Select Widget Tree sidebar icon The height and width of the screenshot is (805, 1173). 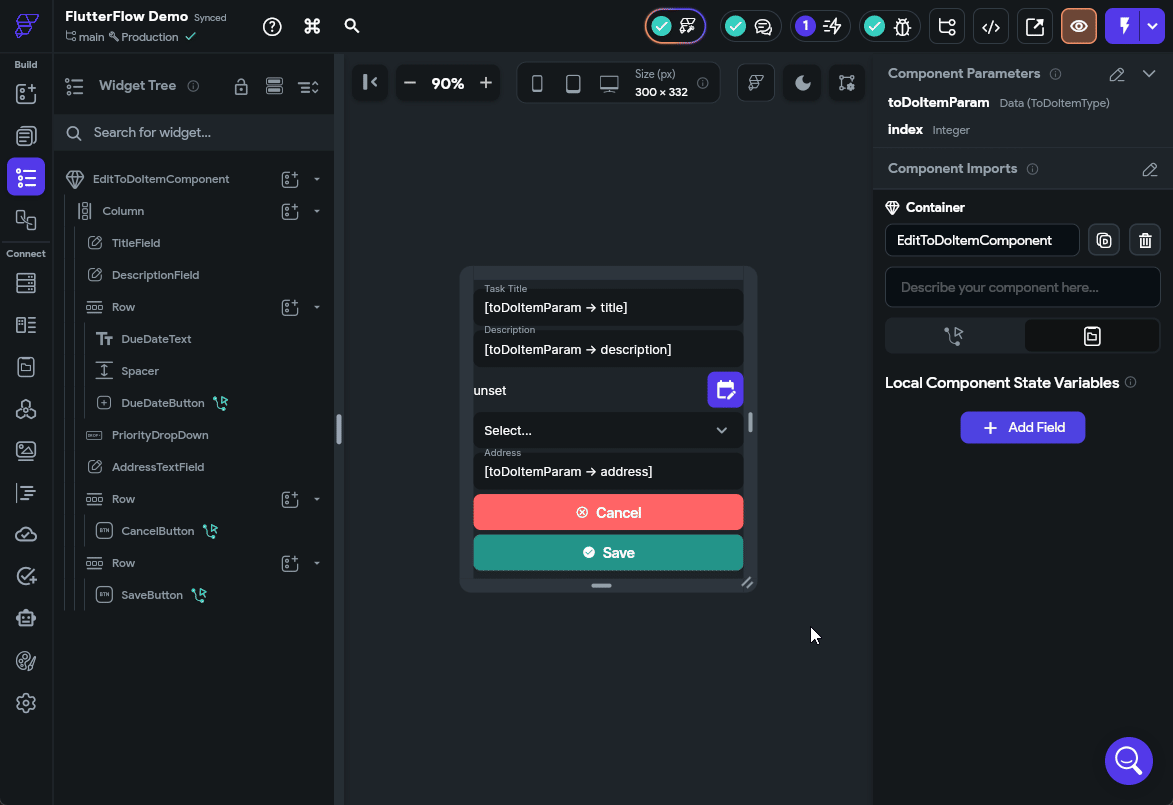(x=26, y=177)
